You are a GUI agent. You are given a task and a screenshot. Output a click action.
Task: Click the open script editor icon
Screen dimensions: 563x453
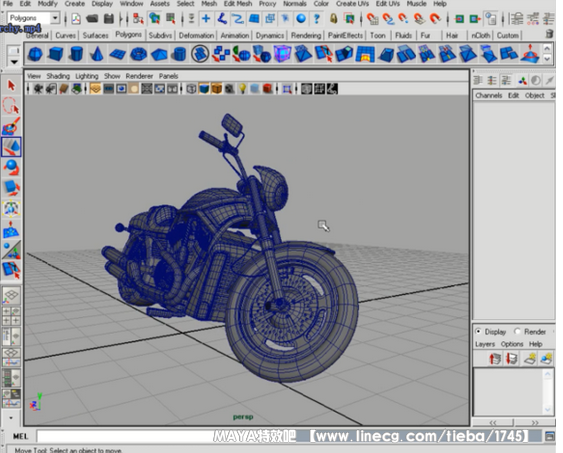[x=549, y=436]
